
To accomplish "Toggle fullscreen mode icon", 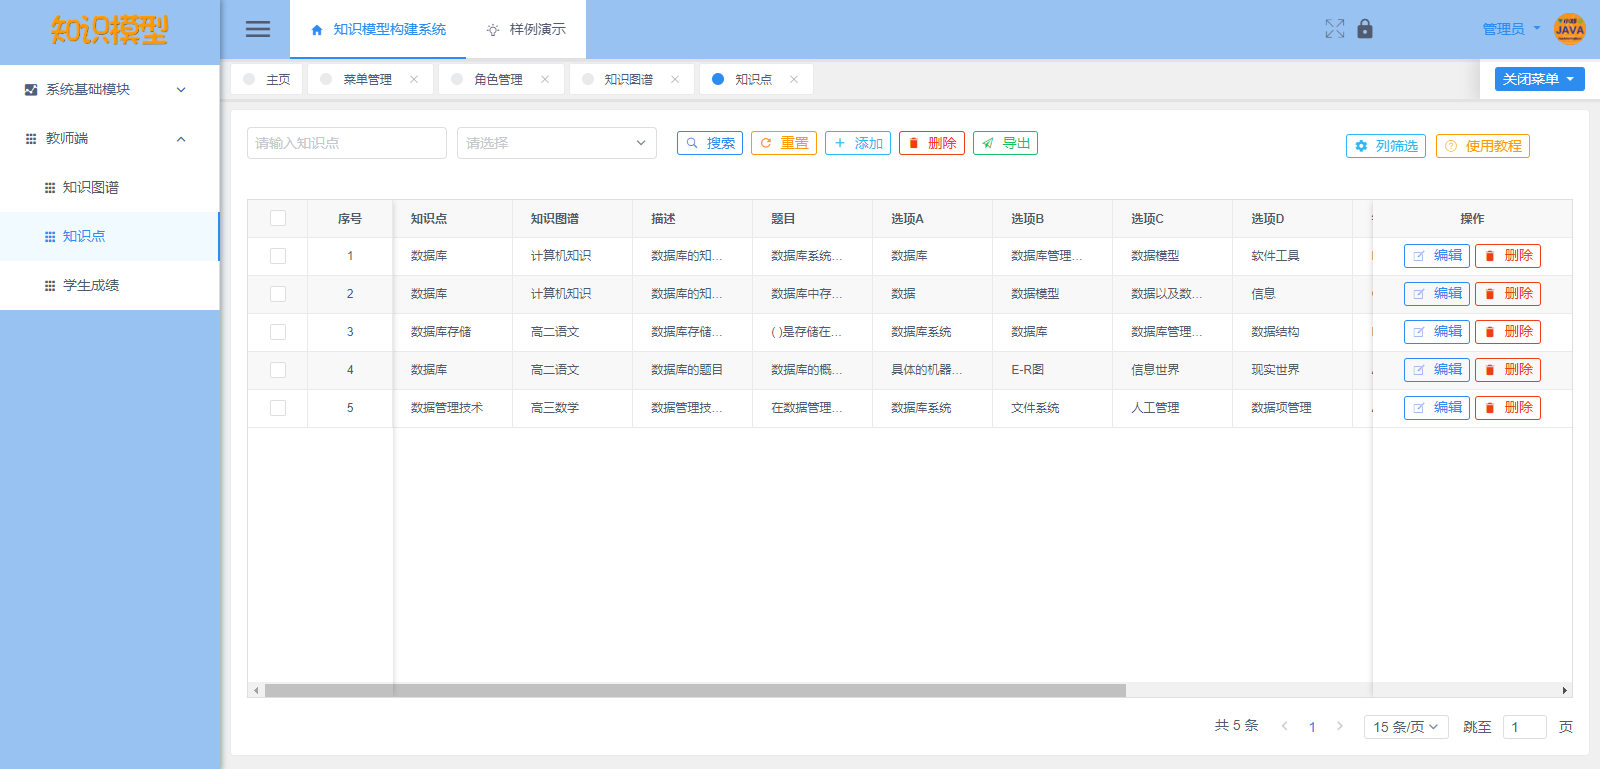I will (x=1335, y=29).
